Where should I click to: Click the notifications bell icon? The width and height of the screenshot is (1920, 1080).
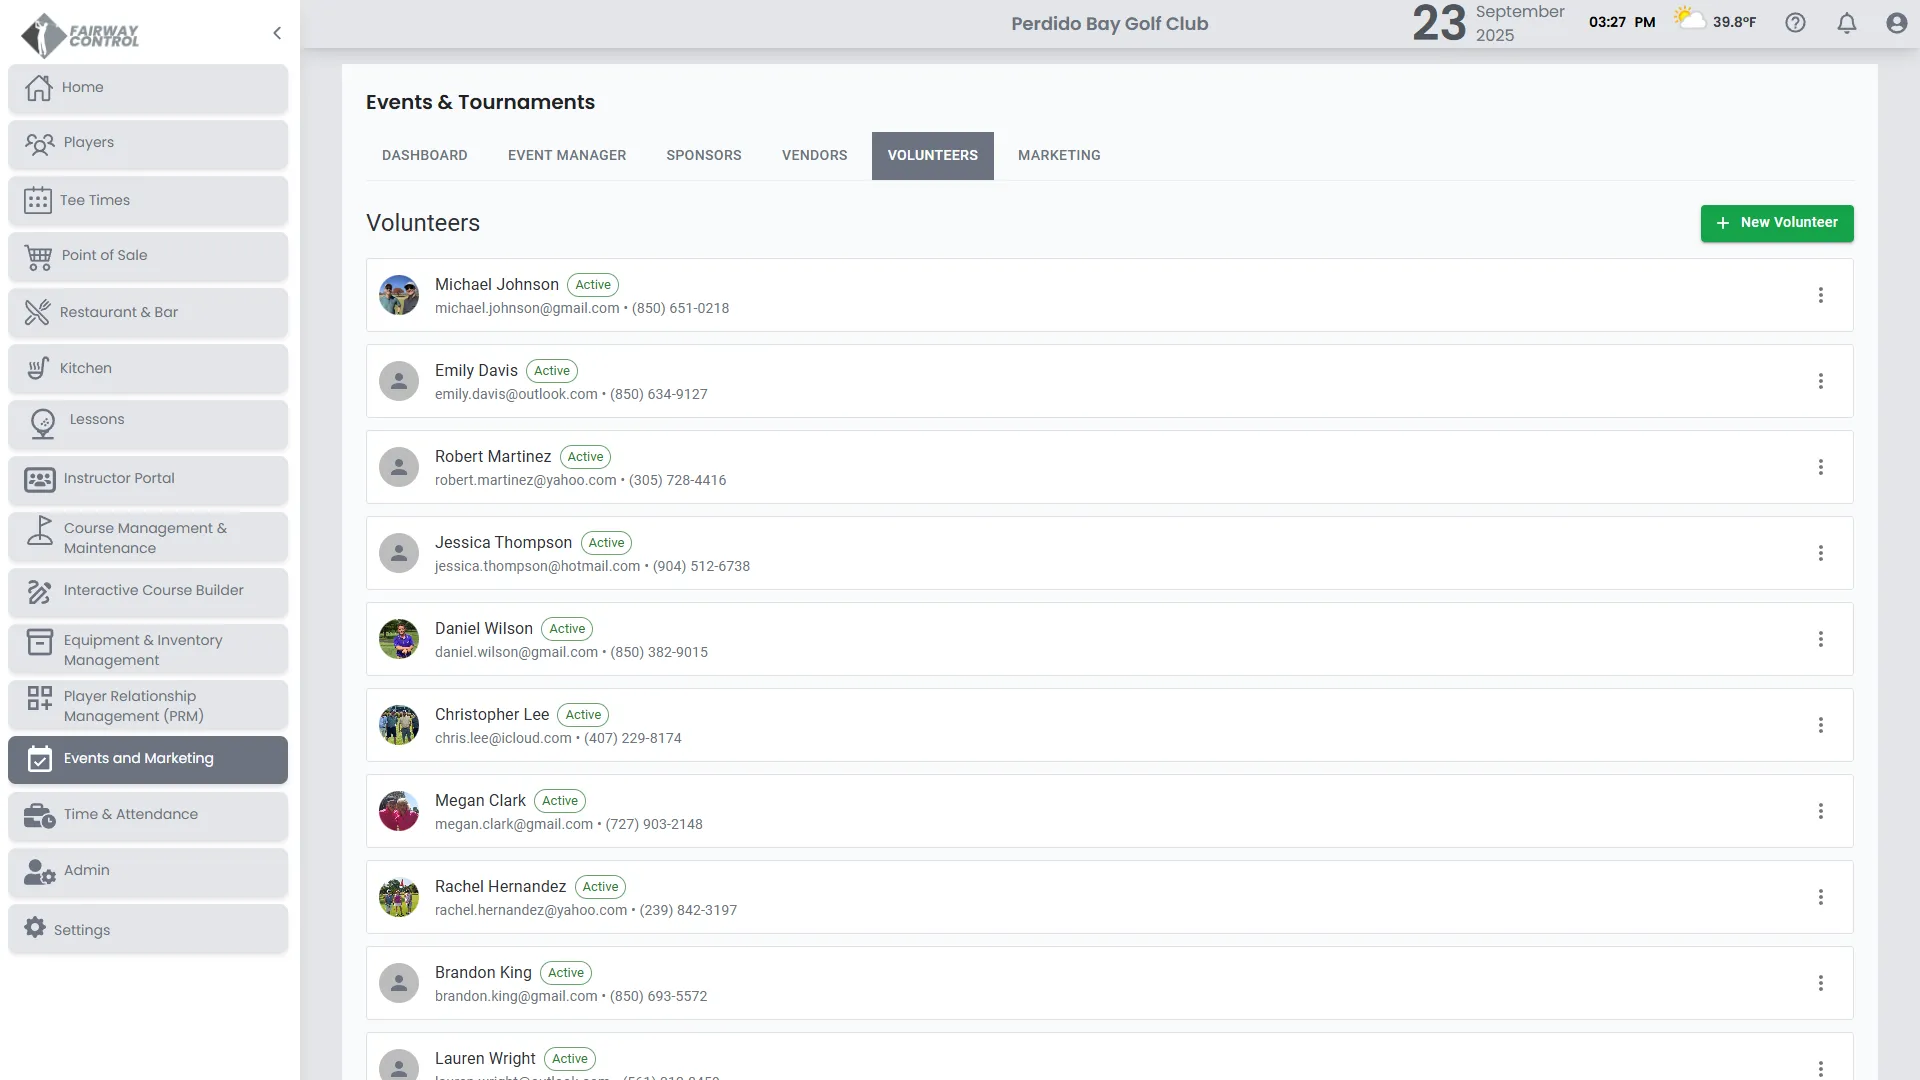click(x=1846, y=23)
